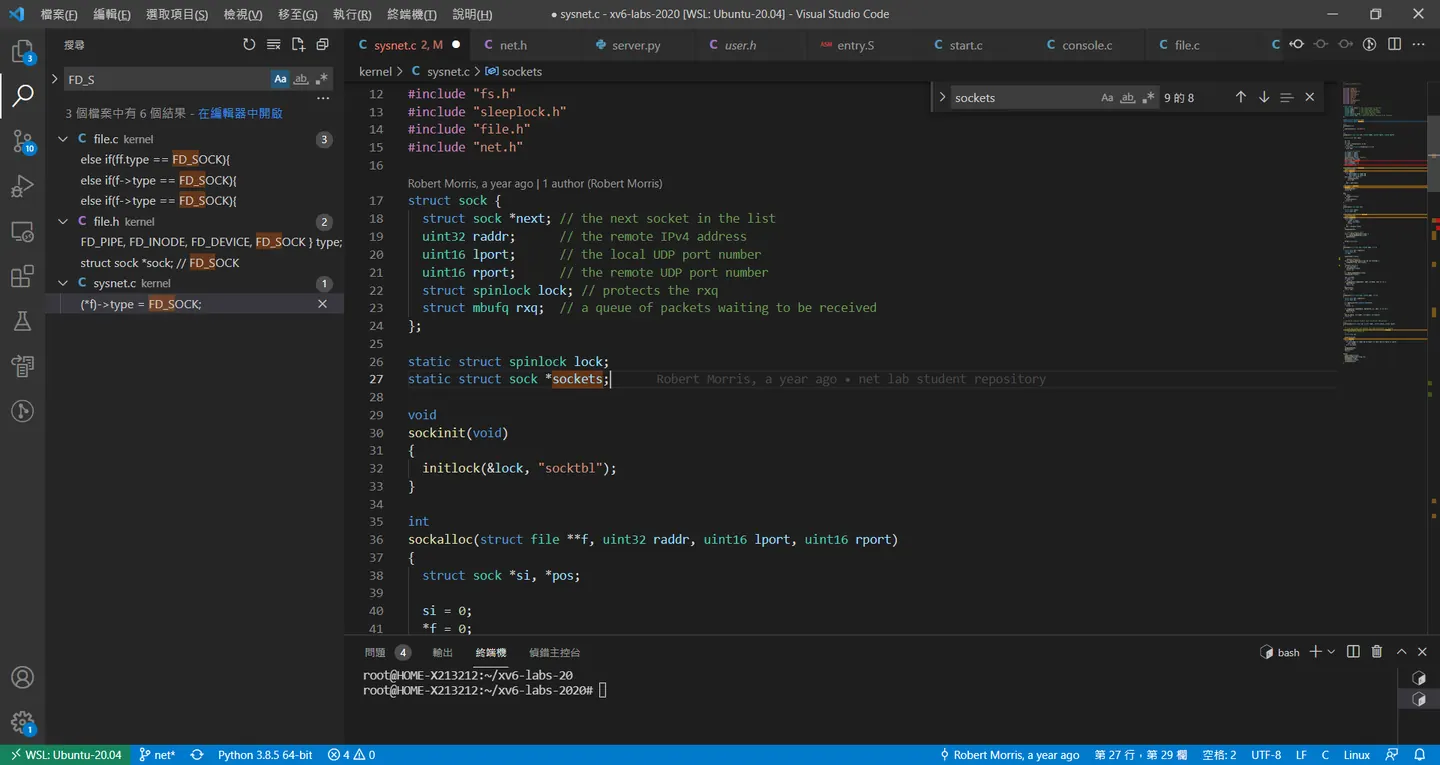
Task: Refresh the search results
Action: tap(249, 45)
